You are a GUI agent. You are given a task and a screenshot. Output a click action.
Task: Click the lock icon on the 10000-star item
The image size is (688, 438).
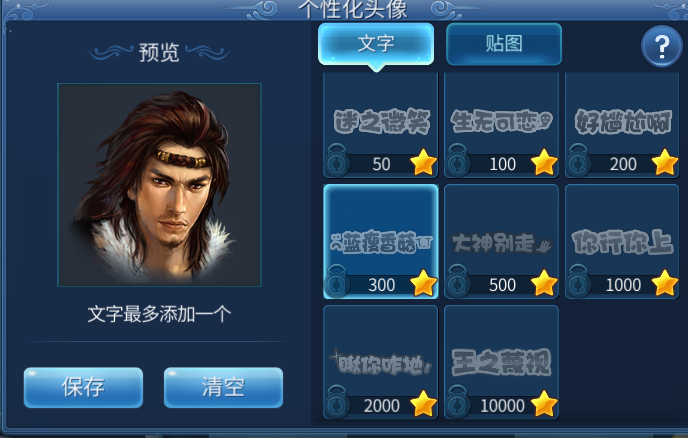[x=458, y=402]
